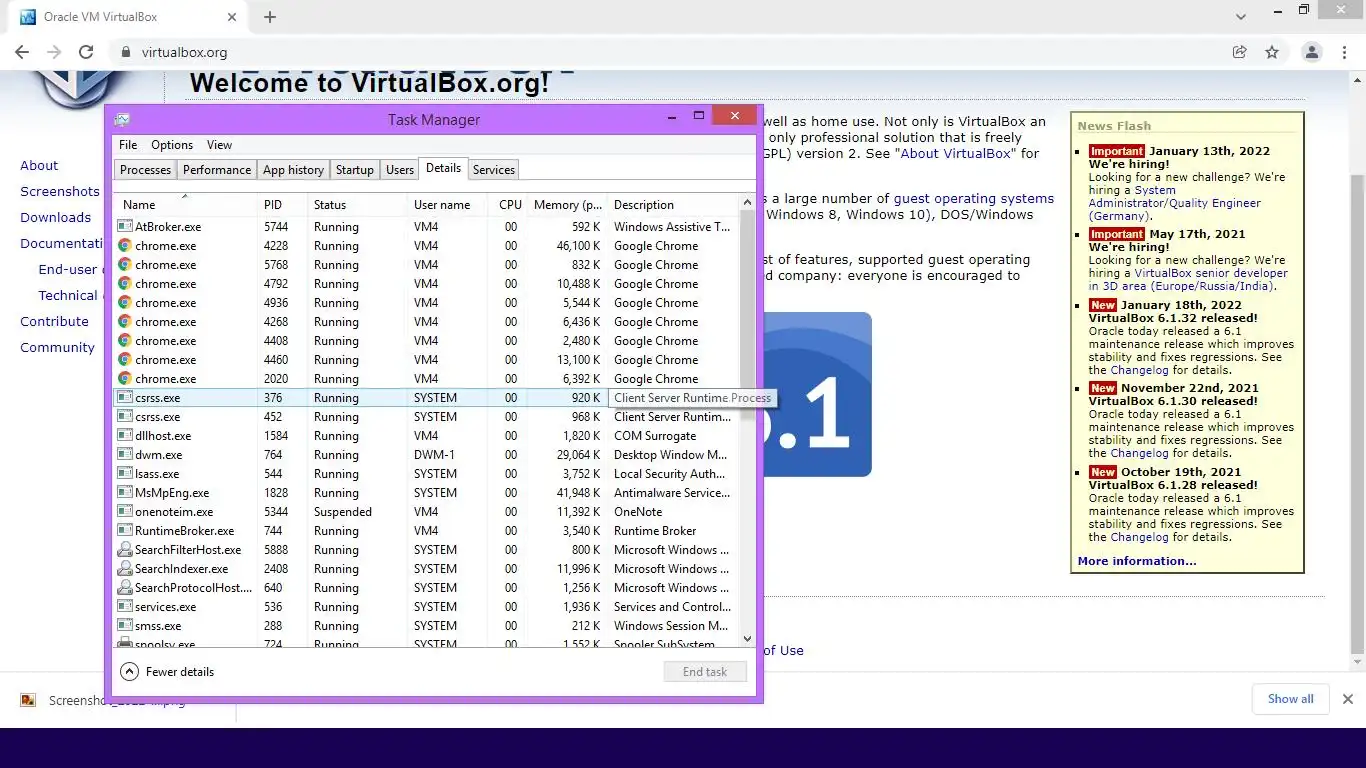The width and height of the screenshot is (1366, 768).
Task: Open the Screenshots link in sidebar
Action: [60, 192]
